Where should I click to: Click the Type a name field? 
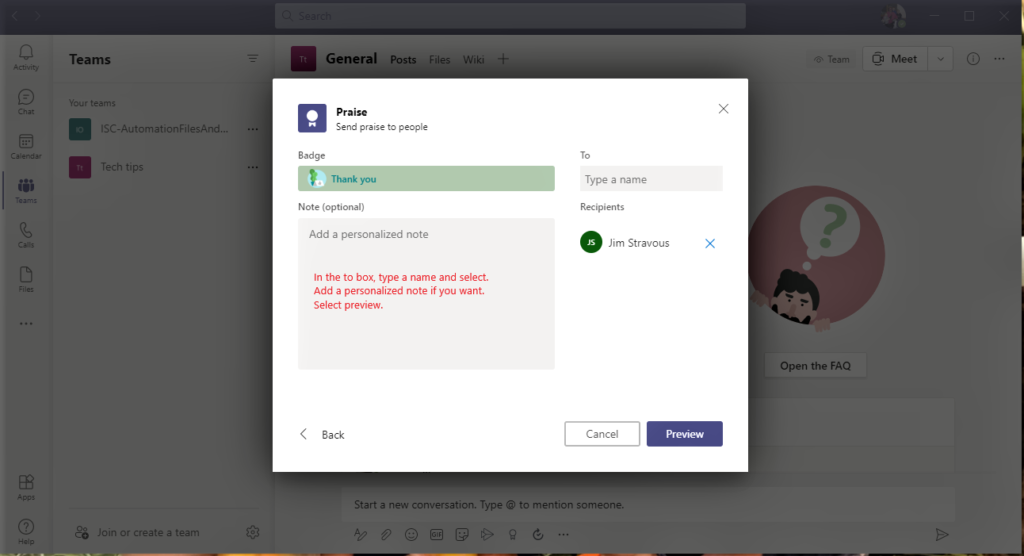pyautogui.click(x=651, y=178)
